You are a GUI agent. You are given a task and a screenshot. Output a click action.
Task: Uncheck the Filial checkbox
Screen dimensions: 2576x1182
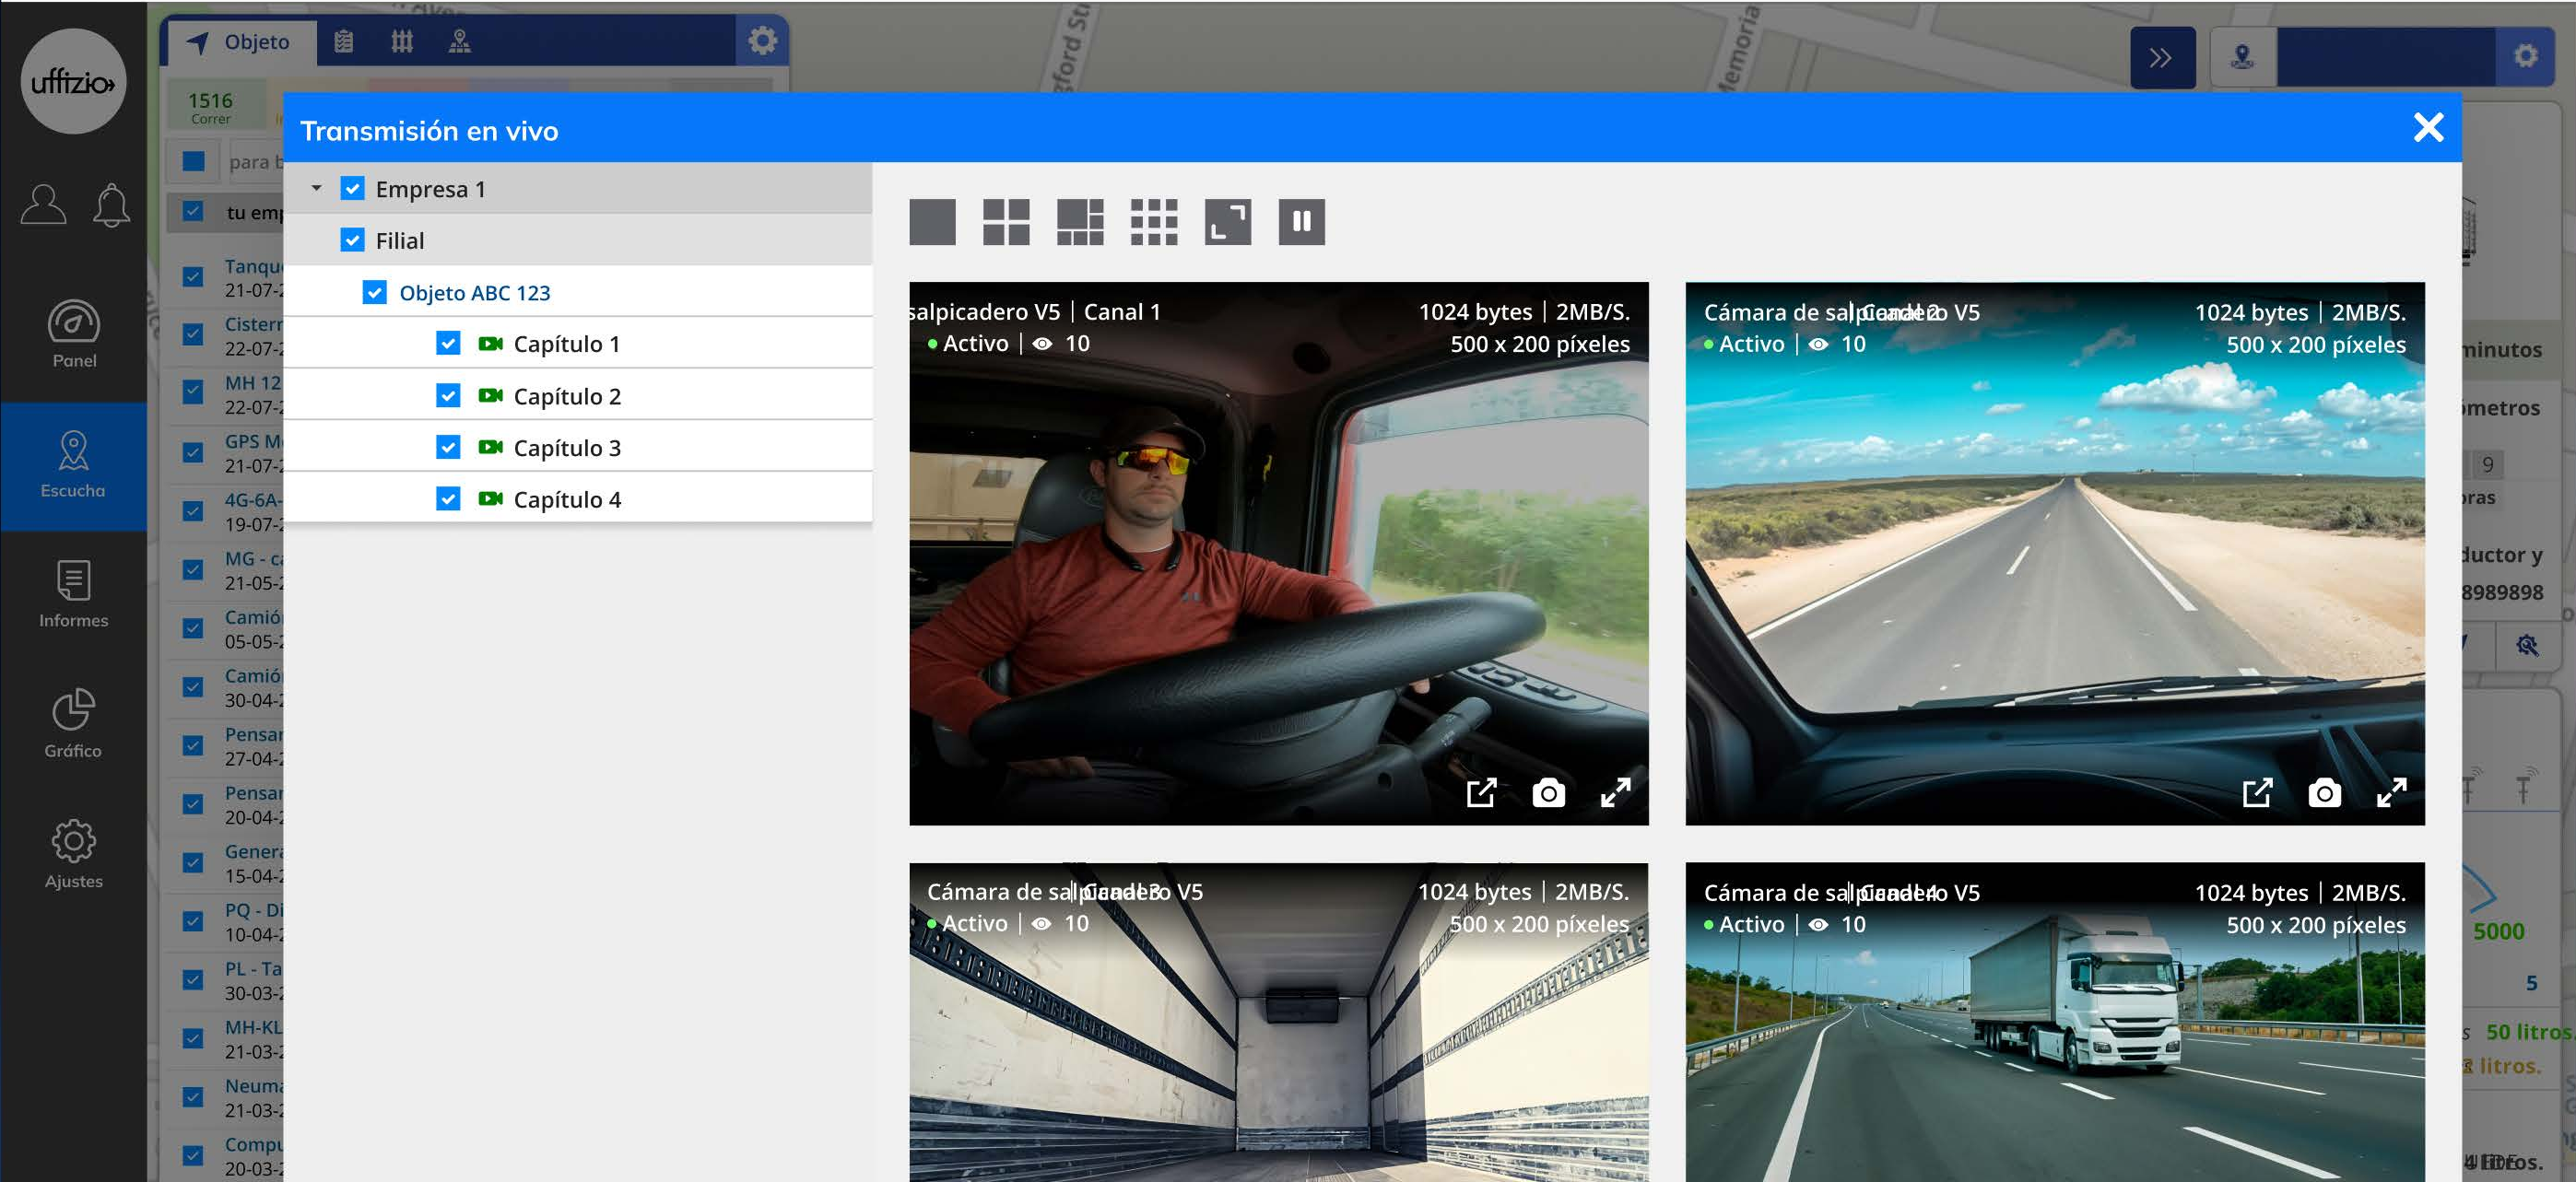tap(352, 240)
